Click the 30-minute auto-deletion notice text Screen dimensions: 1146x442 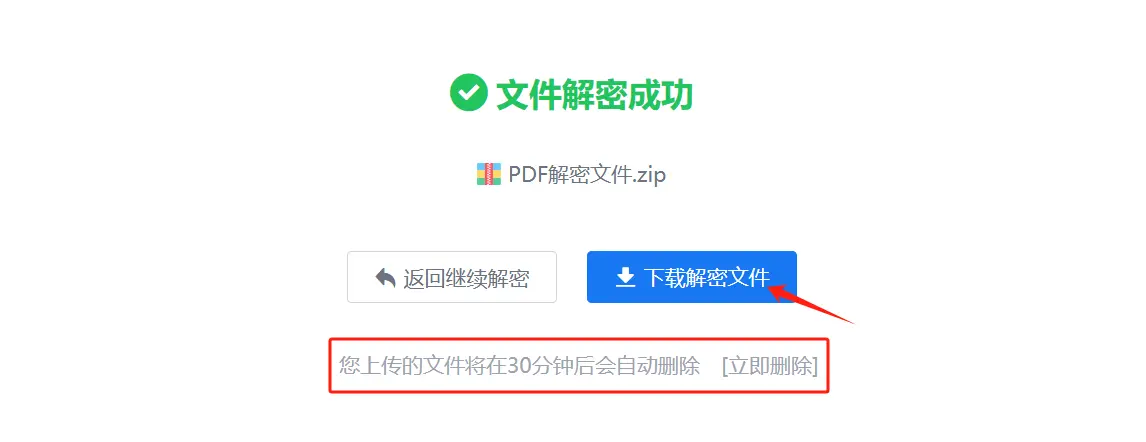point(520,365)
